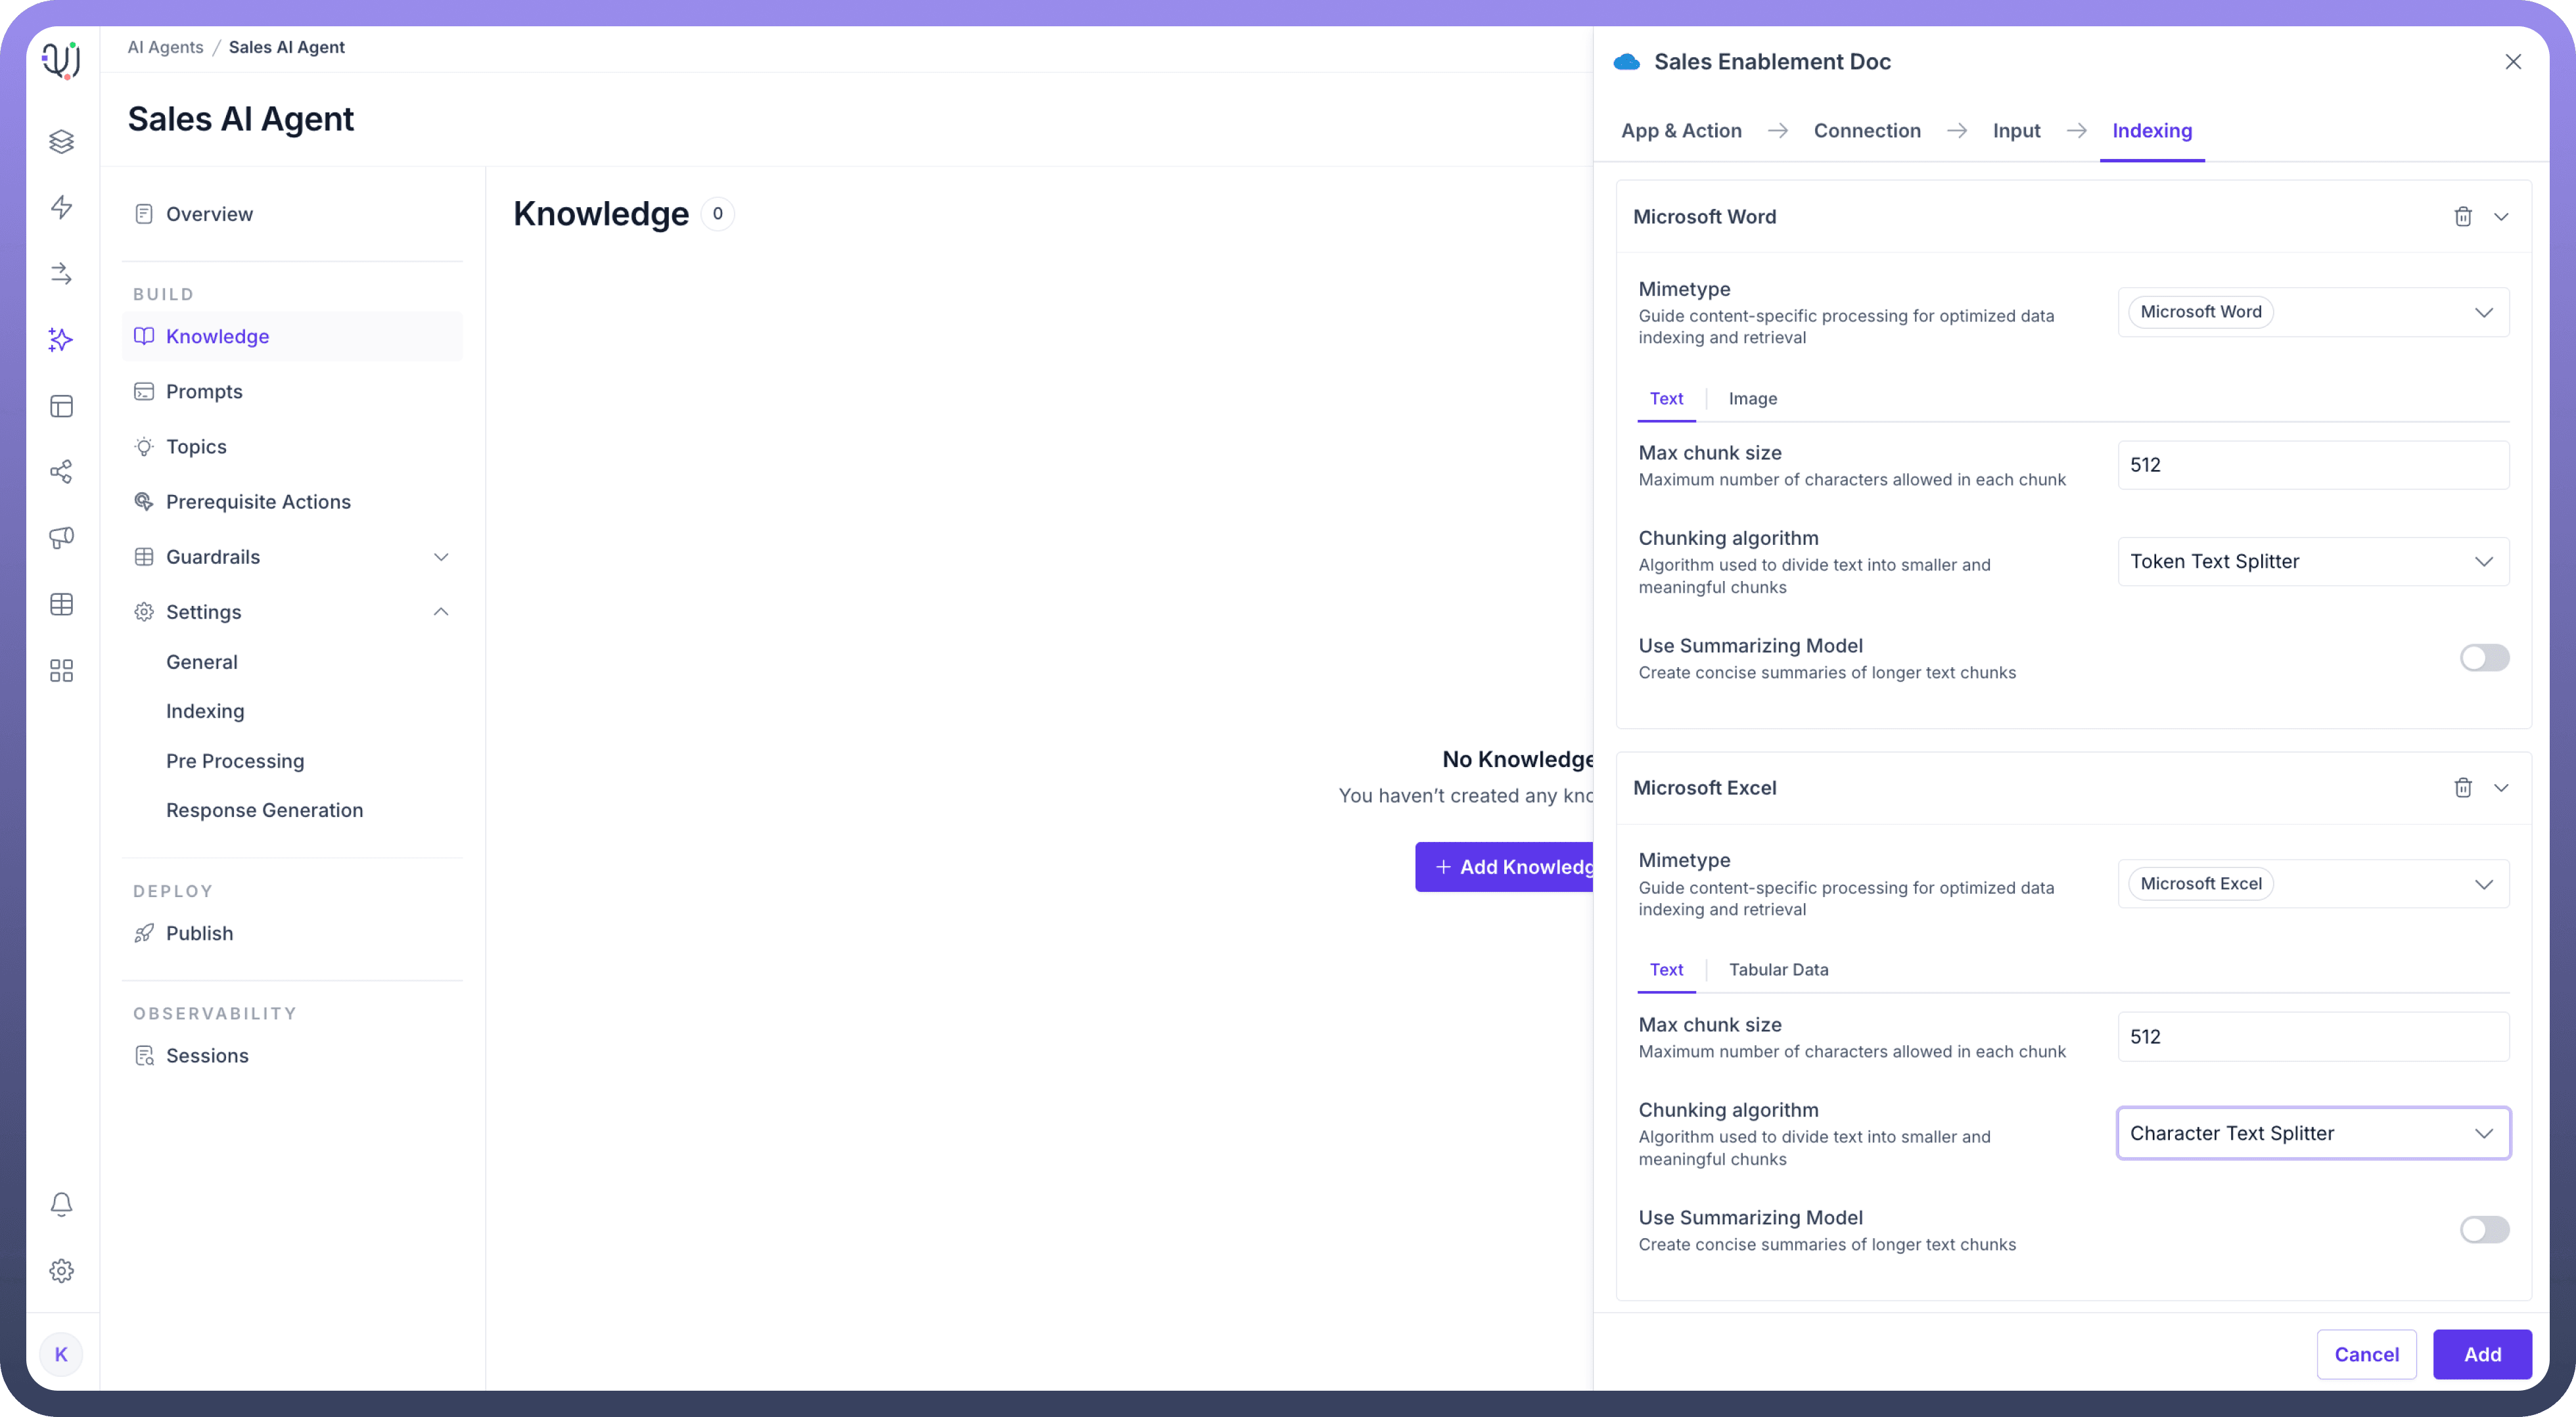Delete the Microsoft Word indexing section
The image size is (2576, 1417).
2462,217
